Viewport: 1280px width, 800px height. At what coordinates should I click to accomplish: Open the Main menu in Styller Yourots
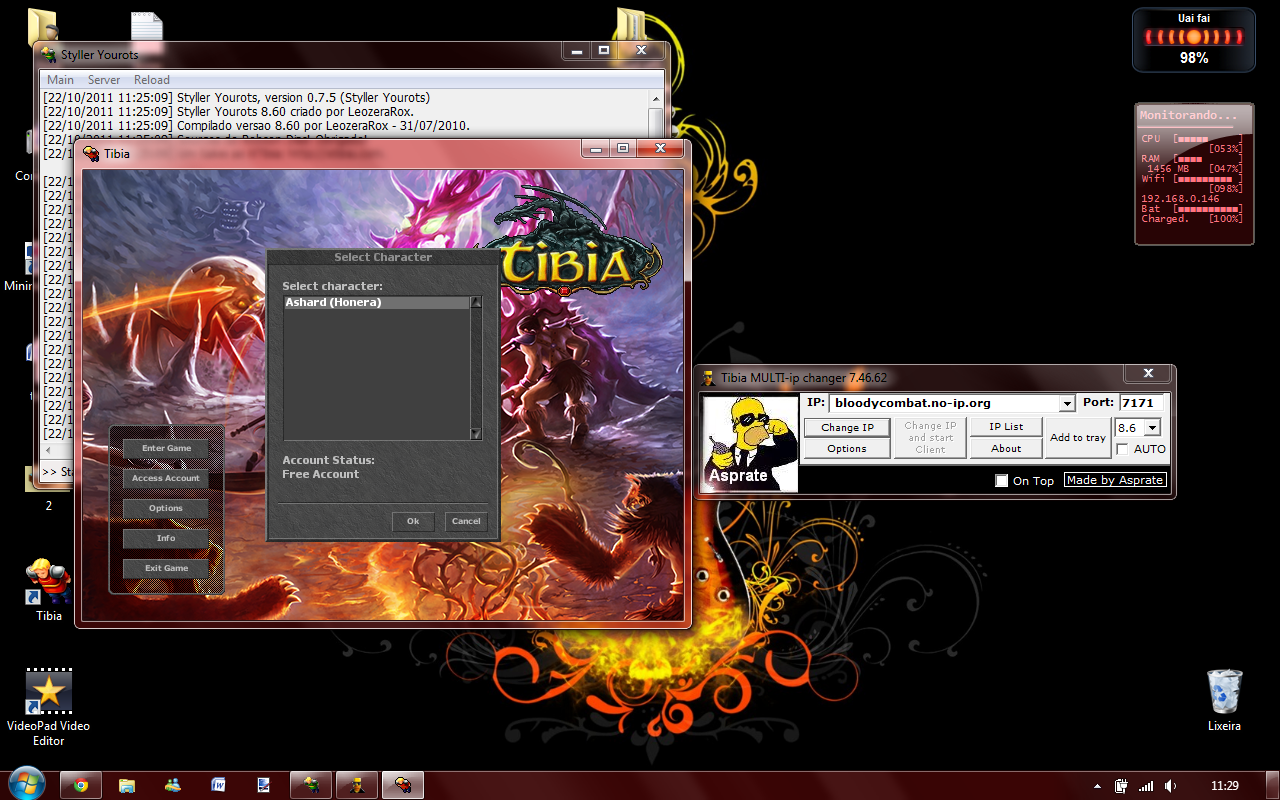click(x=60, y=80)
